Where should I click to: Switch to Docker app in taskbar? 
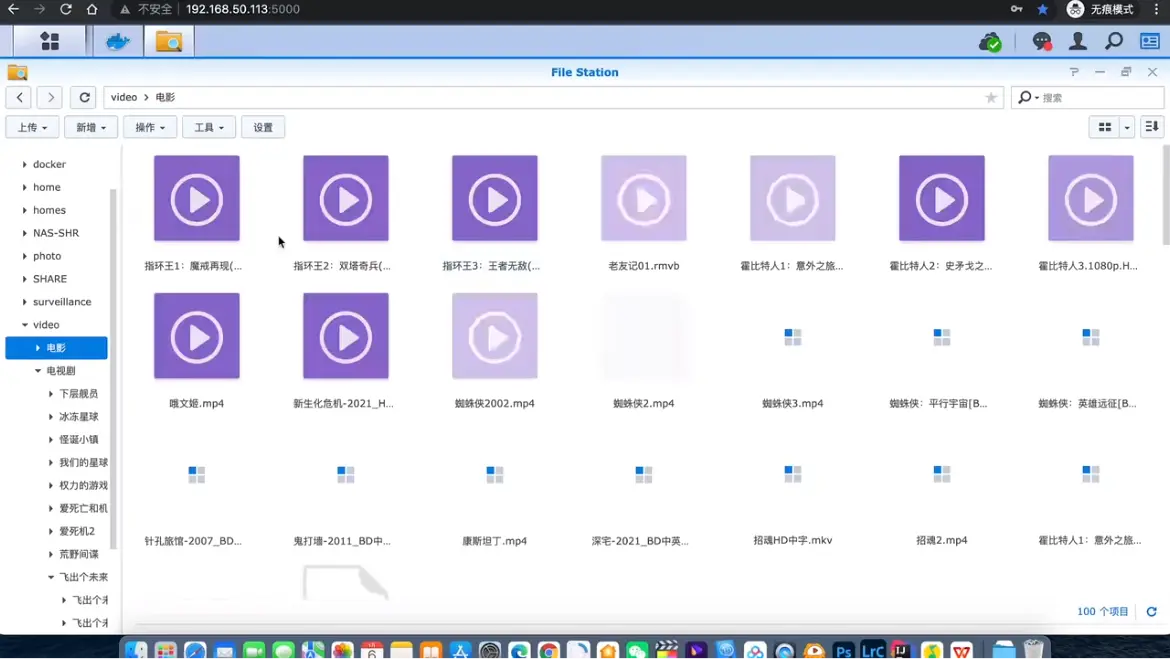pos(118,41)
